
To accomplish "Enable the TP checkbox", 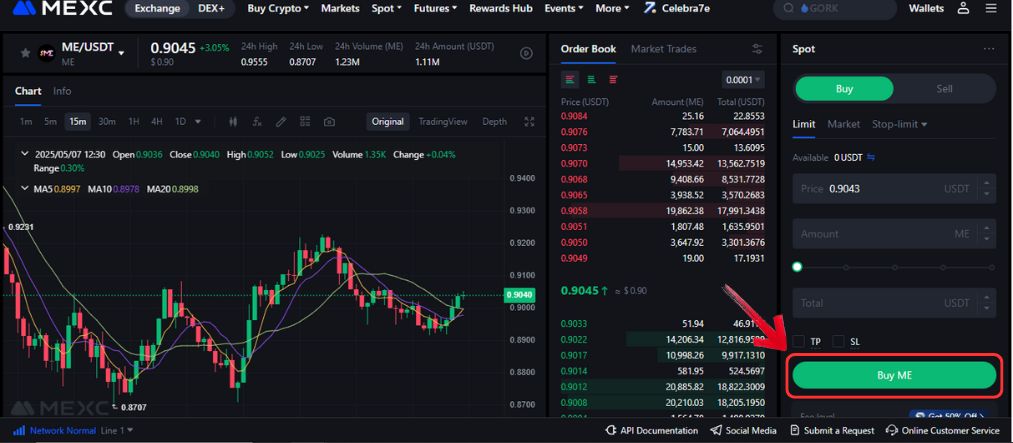I will 799,341.
